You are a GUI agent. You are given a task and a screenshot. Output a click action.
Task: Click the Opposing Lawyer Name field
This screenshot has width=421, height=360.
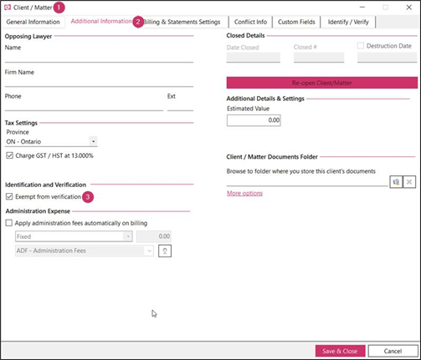click(99, 57)
